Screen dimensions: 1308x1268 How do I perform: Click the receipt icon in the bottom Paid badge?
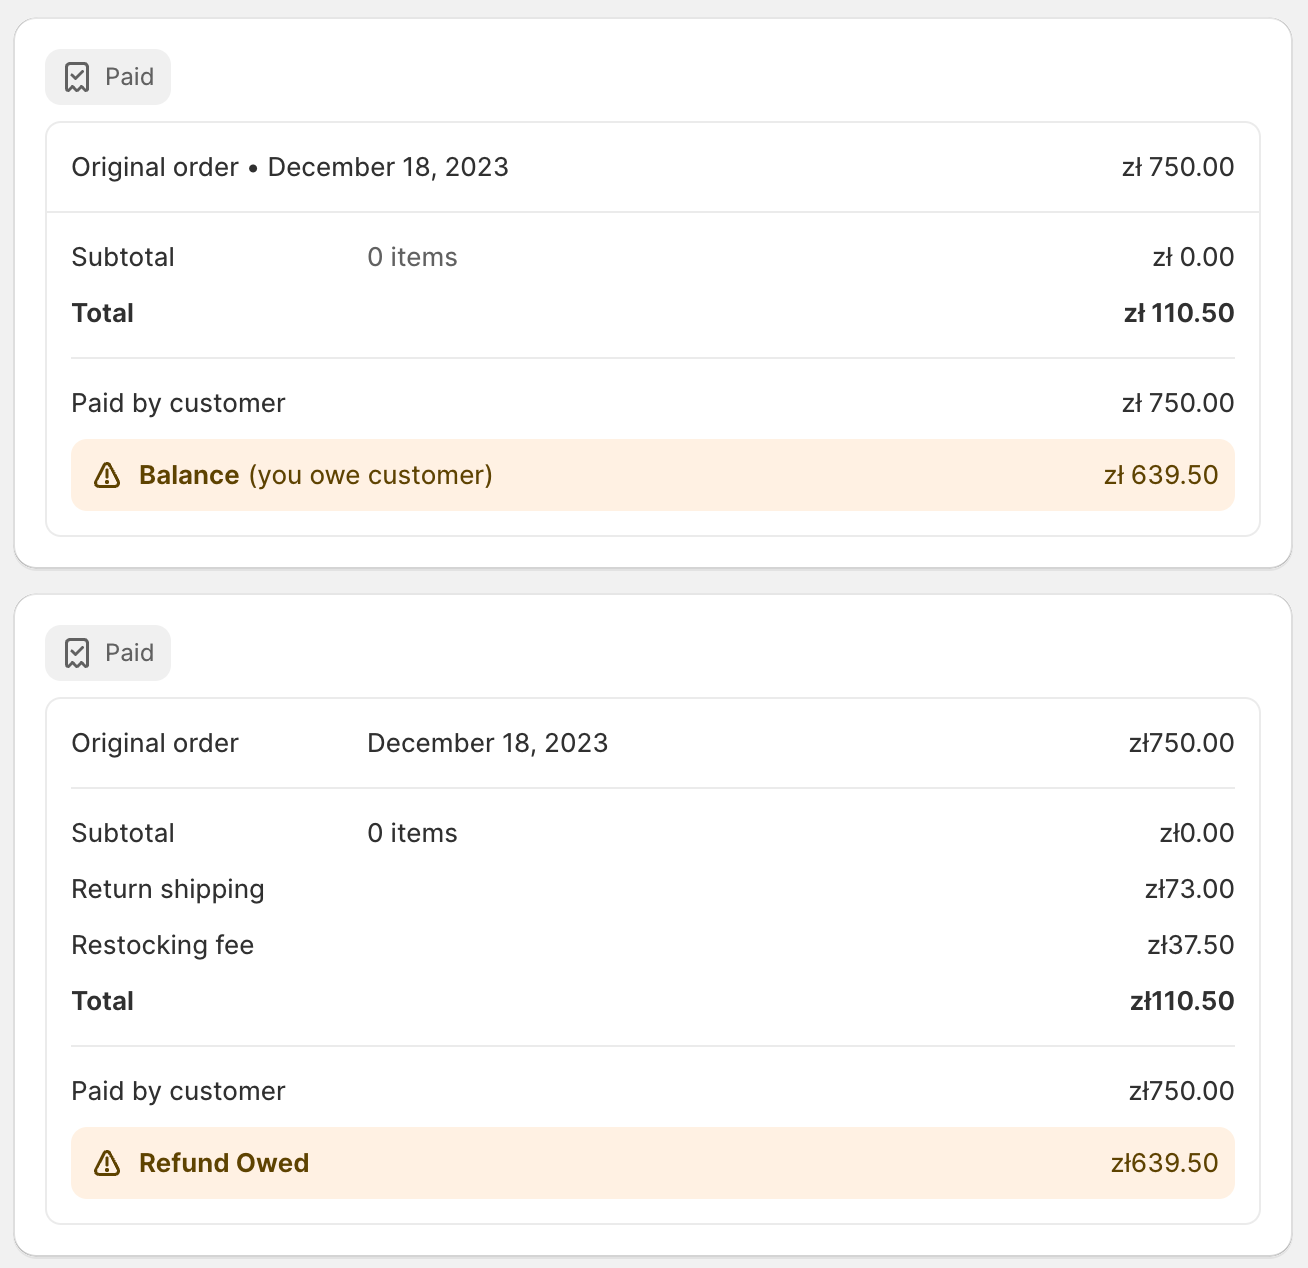pyautogui.click(x=77, y=653)
